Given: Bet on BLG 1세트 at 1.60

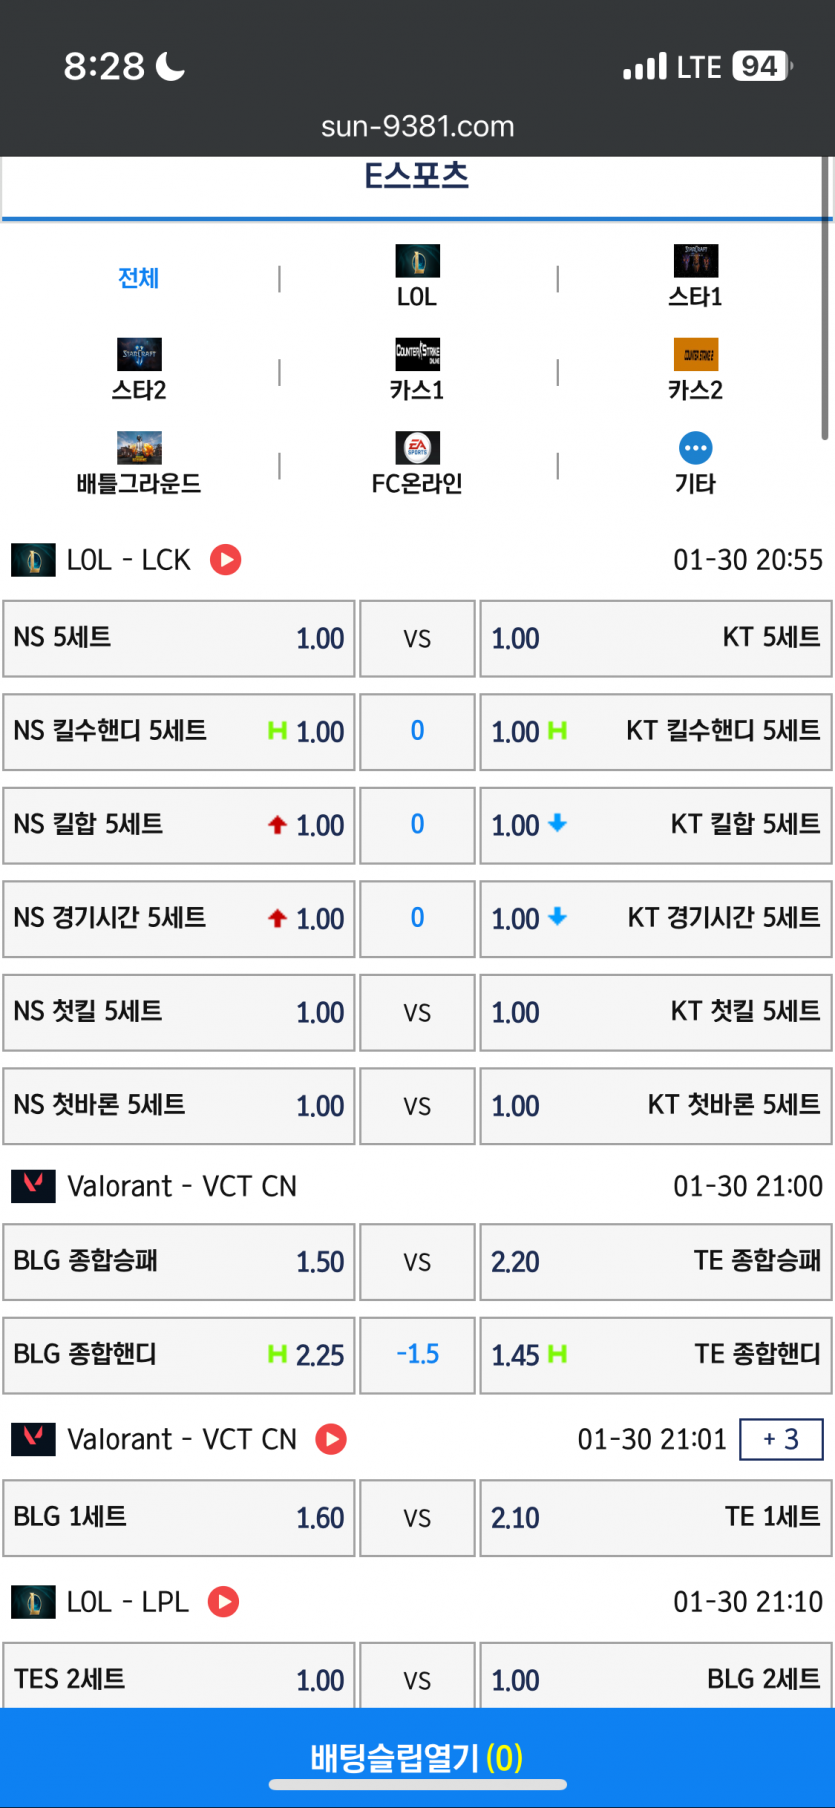Looking at the screenshot, I should click(179, 1518).
